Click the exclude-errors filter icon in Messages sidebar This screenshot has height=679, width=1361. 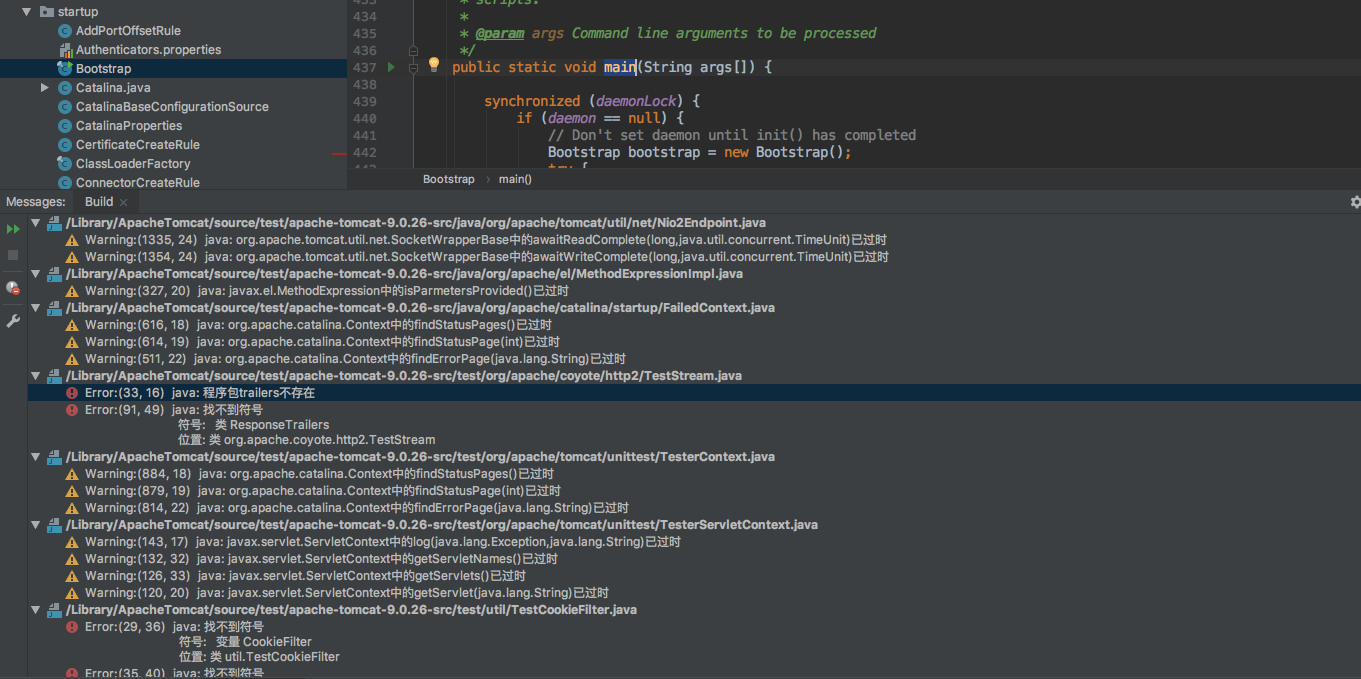13,288
